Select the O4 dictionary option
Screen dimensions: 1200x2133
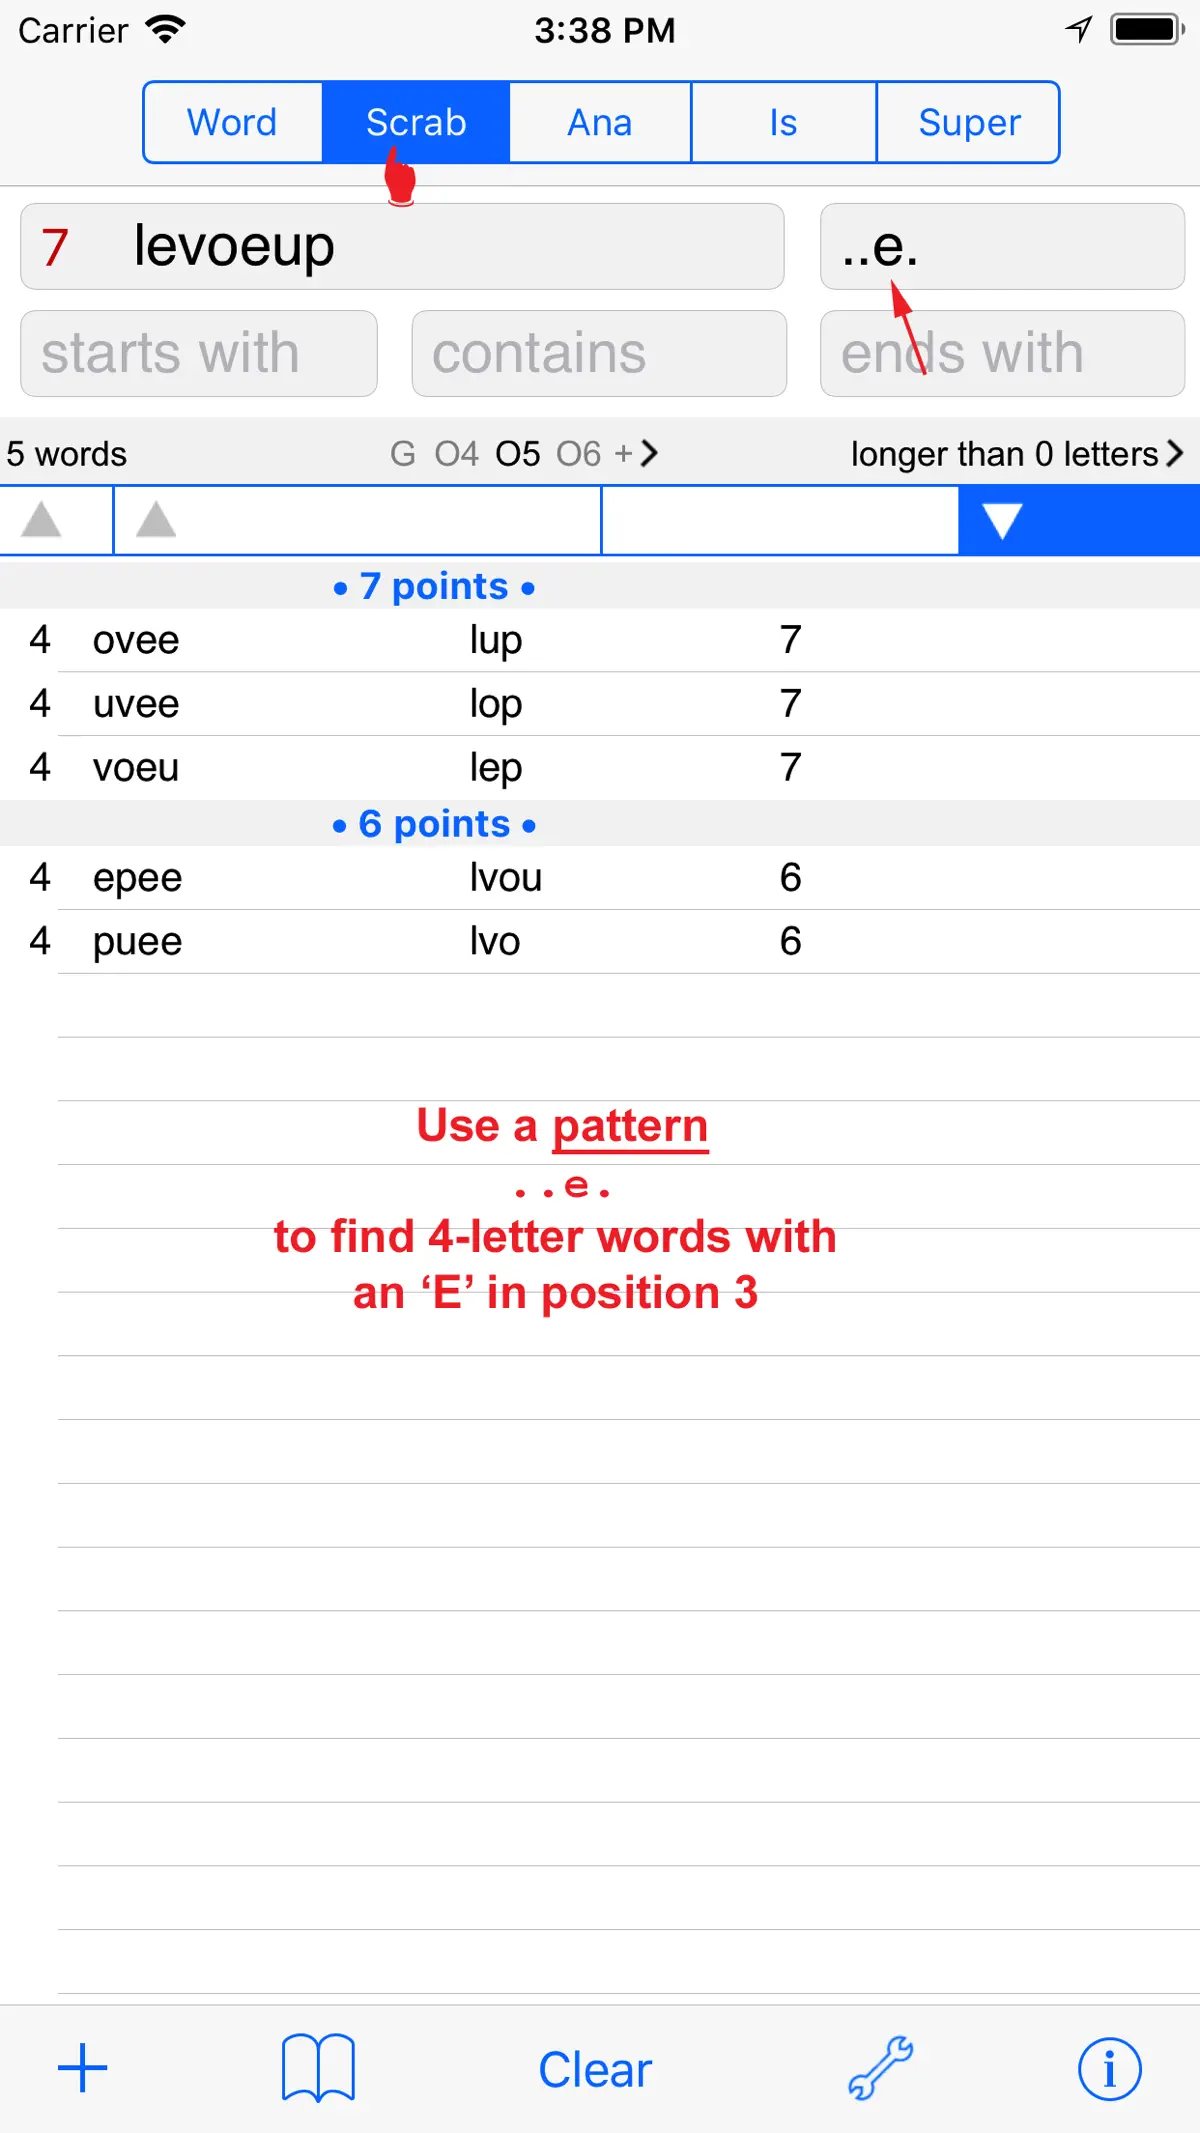click(456, 454)
